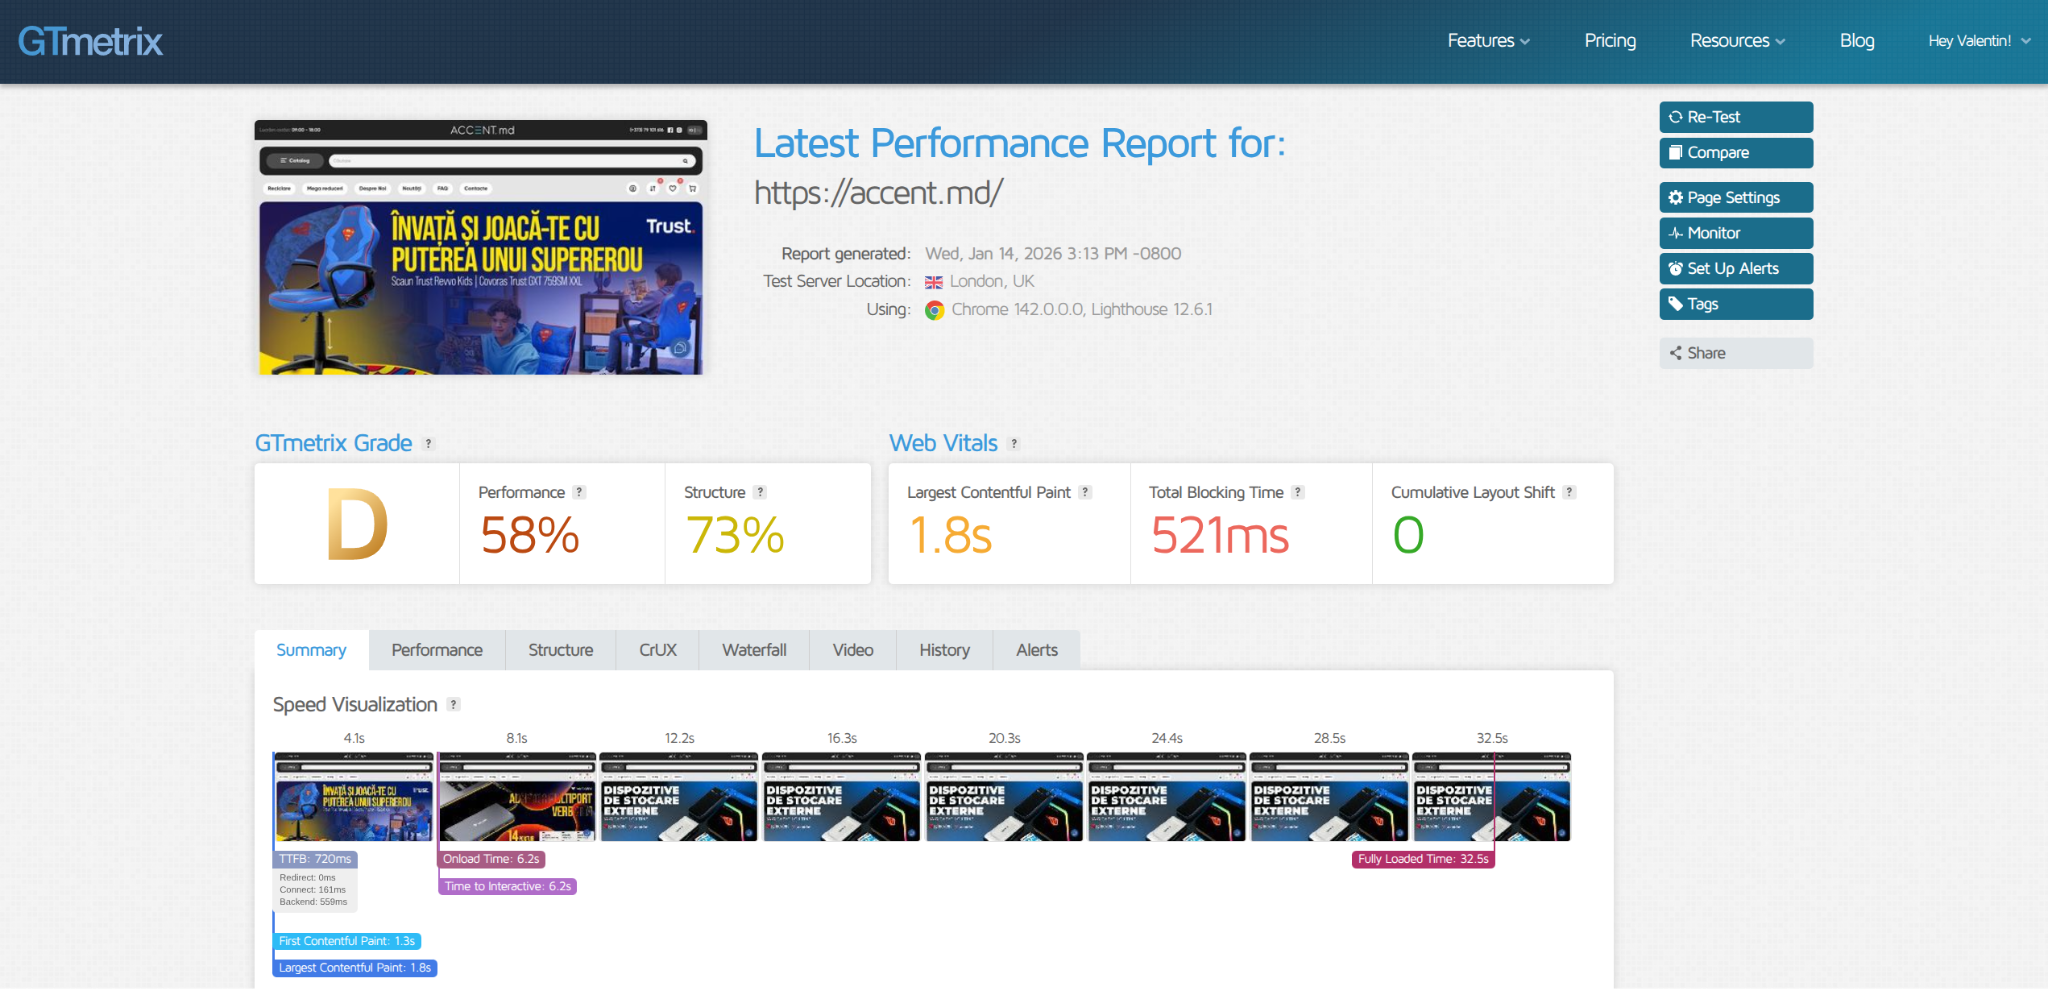Click the Share button
Viewport: 2048px width, 989px height.
click(x=1735, y=353)
